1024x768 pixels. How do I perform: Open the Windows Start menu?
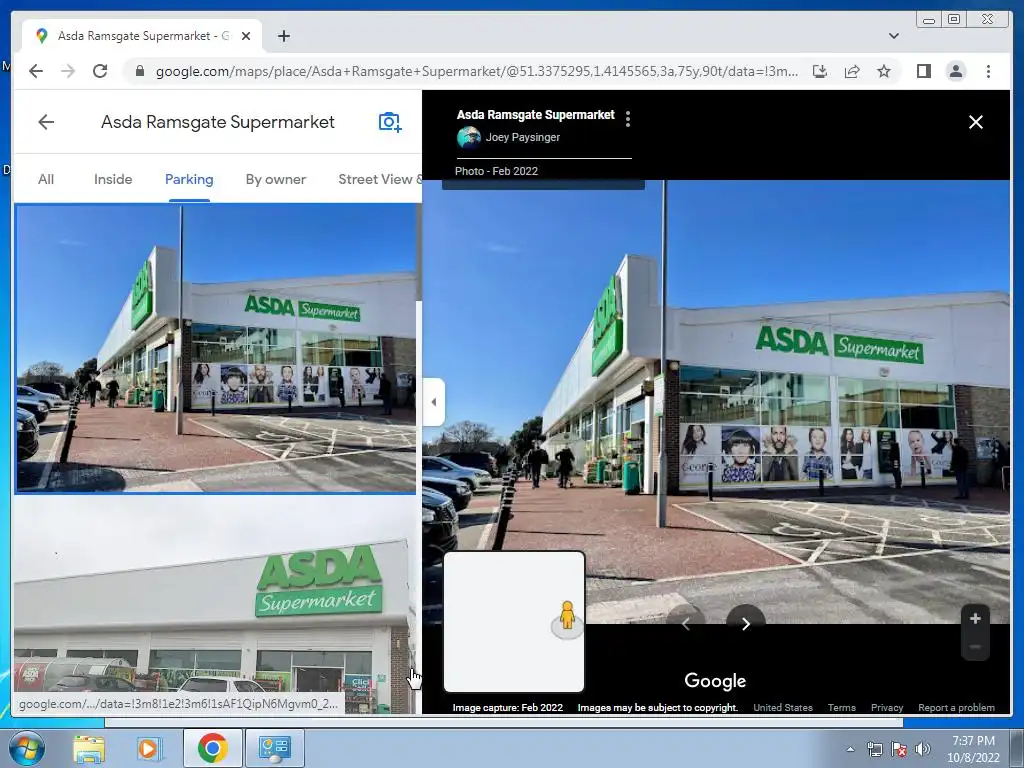click(27, 748)
